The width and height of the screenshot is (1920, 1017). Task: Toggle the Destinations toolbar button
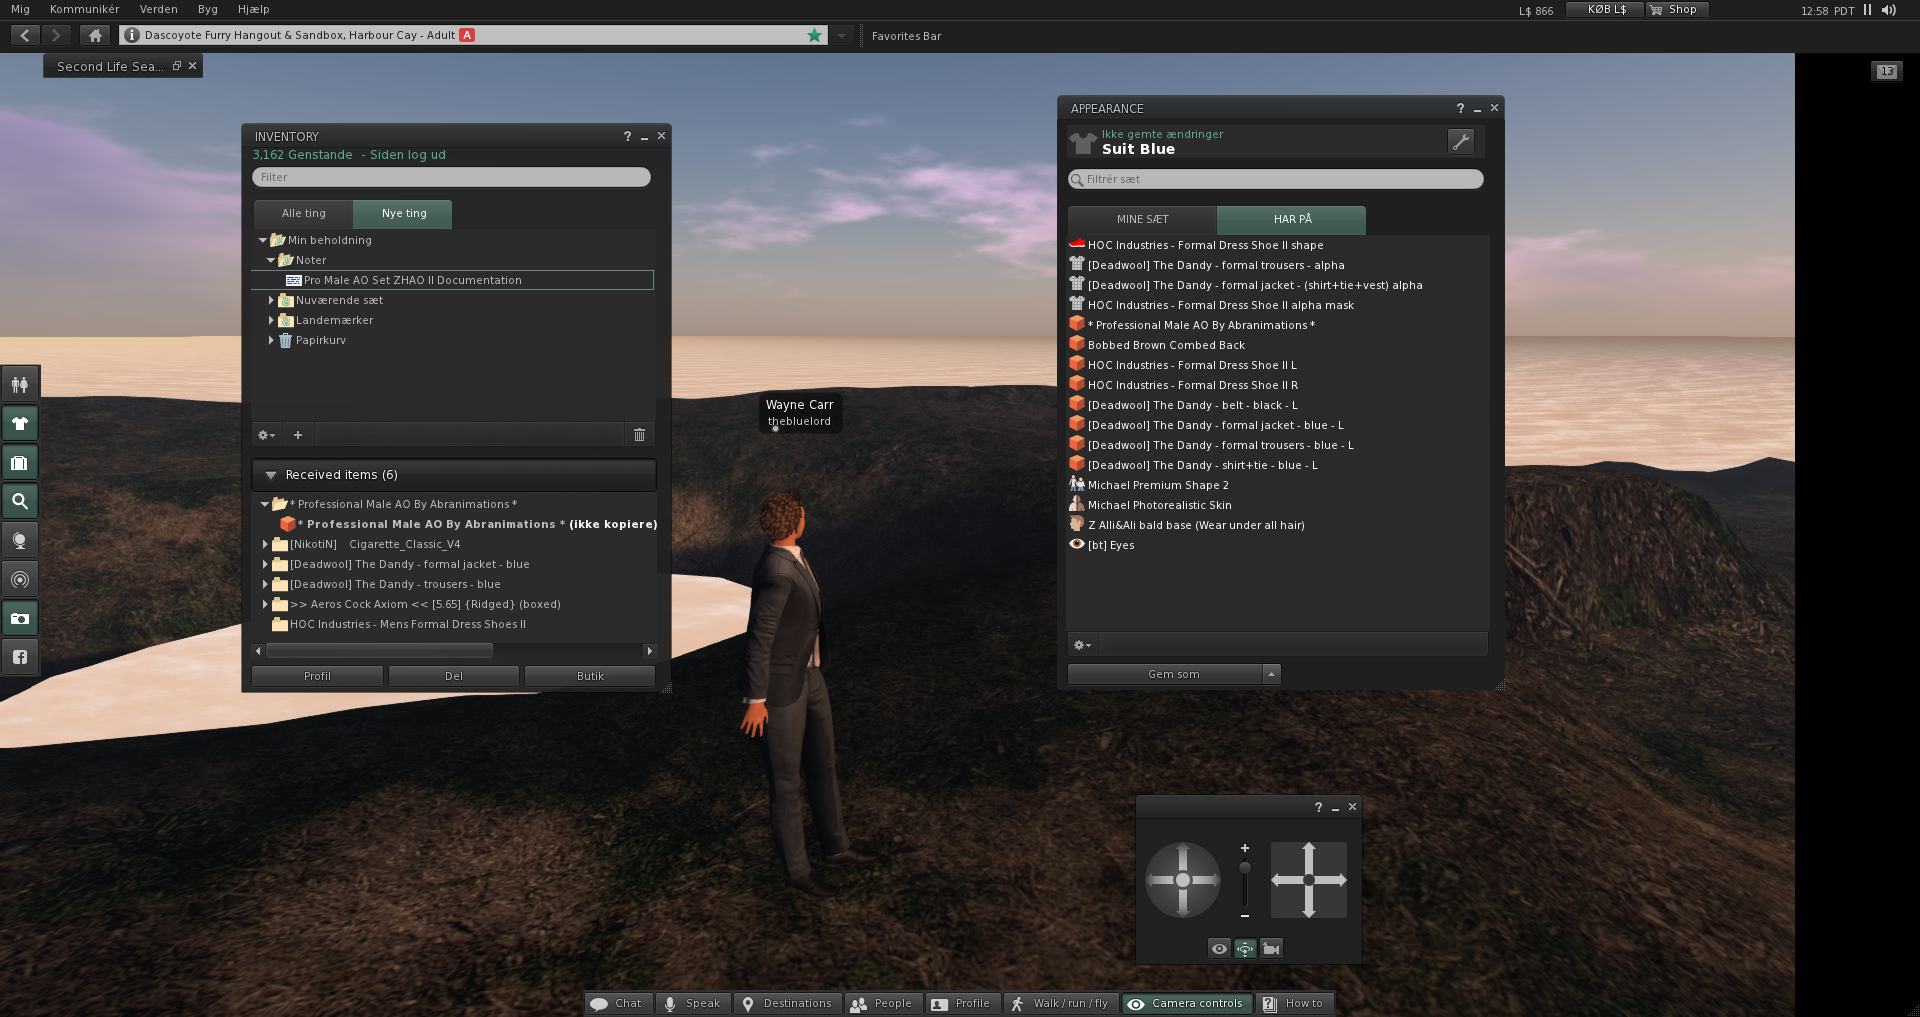787,1003
